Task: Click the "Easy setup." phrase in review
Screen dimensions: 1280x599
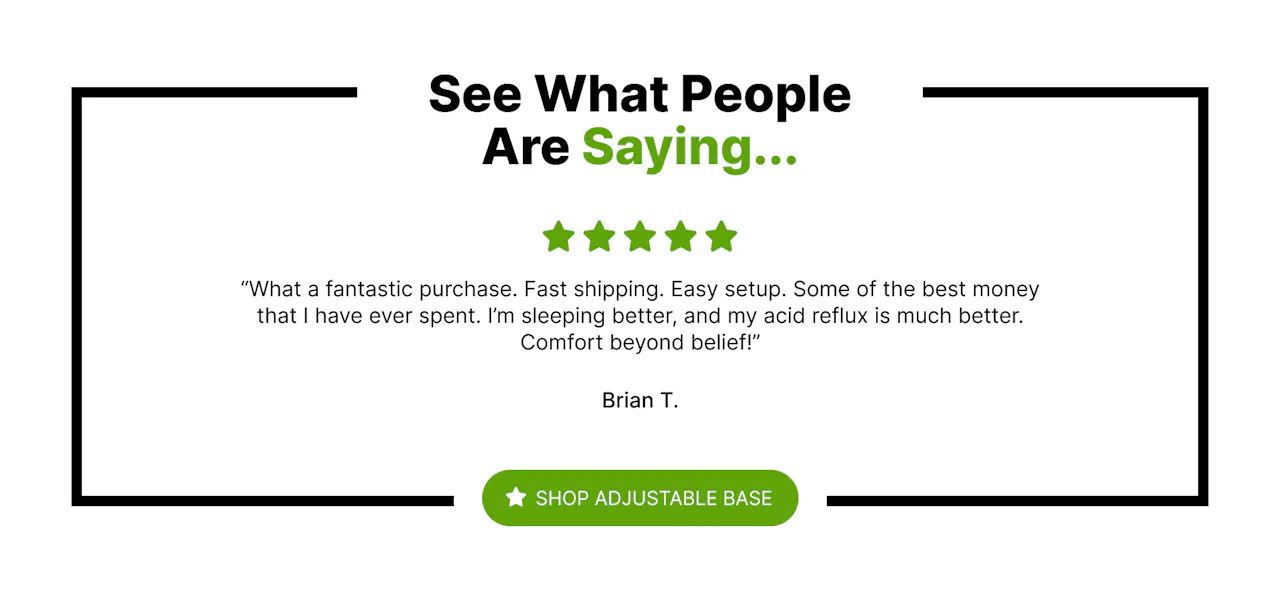Action: tap(728, 290)
